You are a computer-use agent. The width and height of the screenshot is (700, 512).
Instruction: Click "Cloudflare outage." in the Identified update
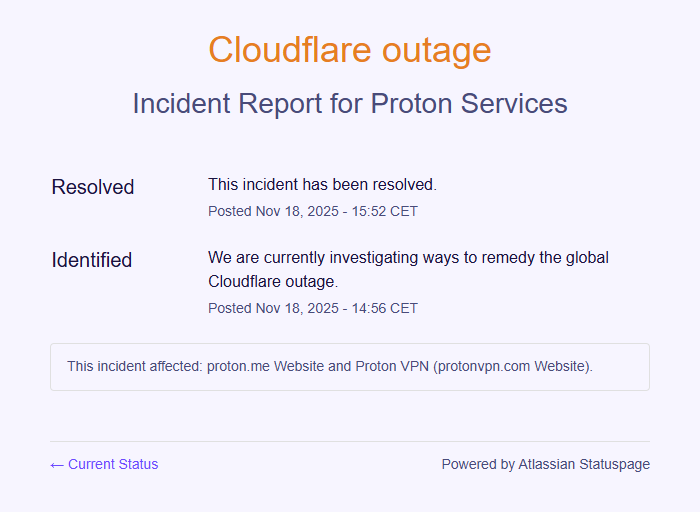(x=273, y=281)
